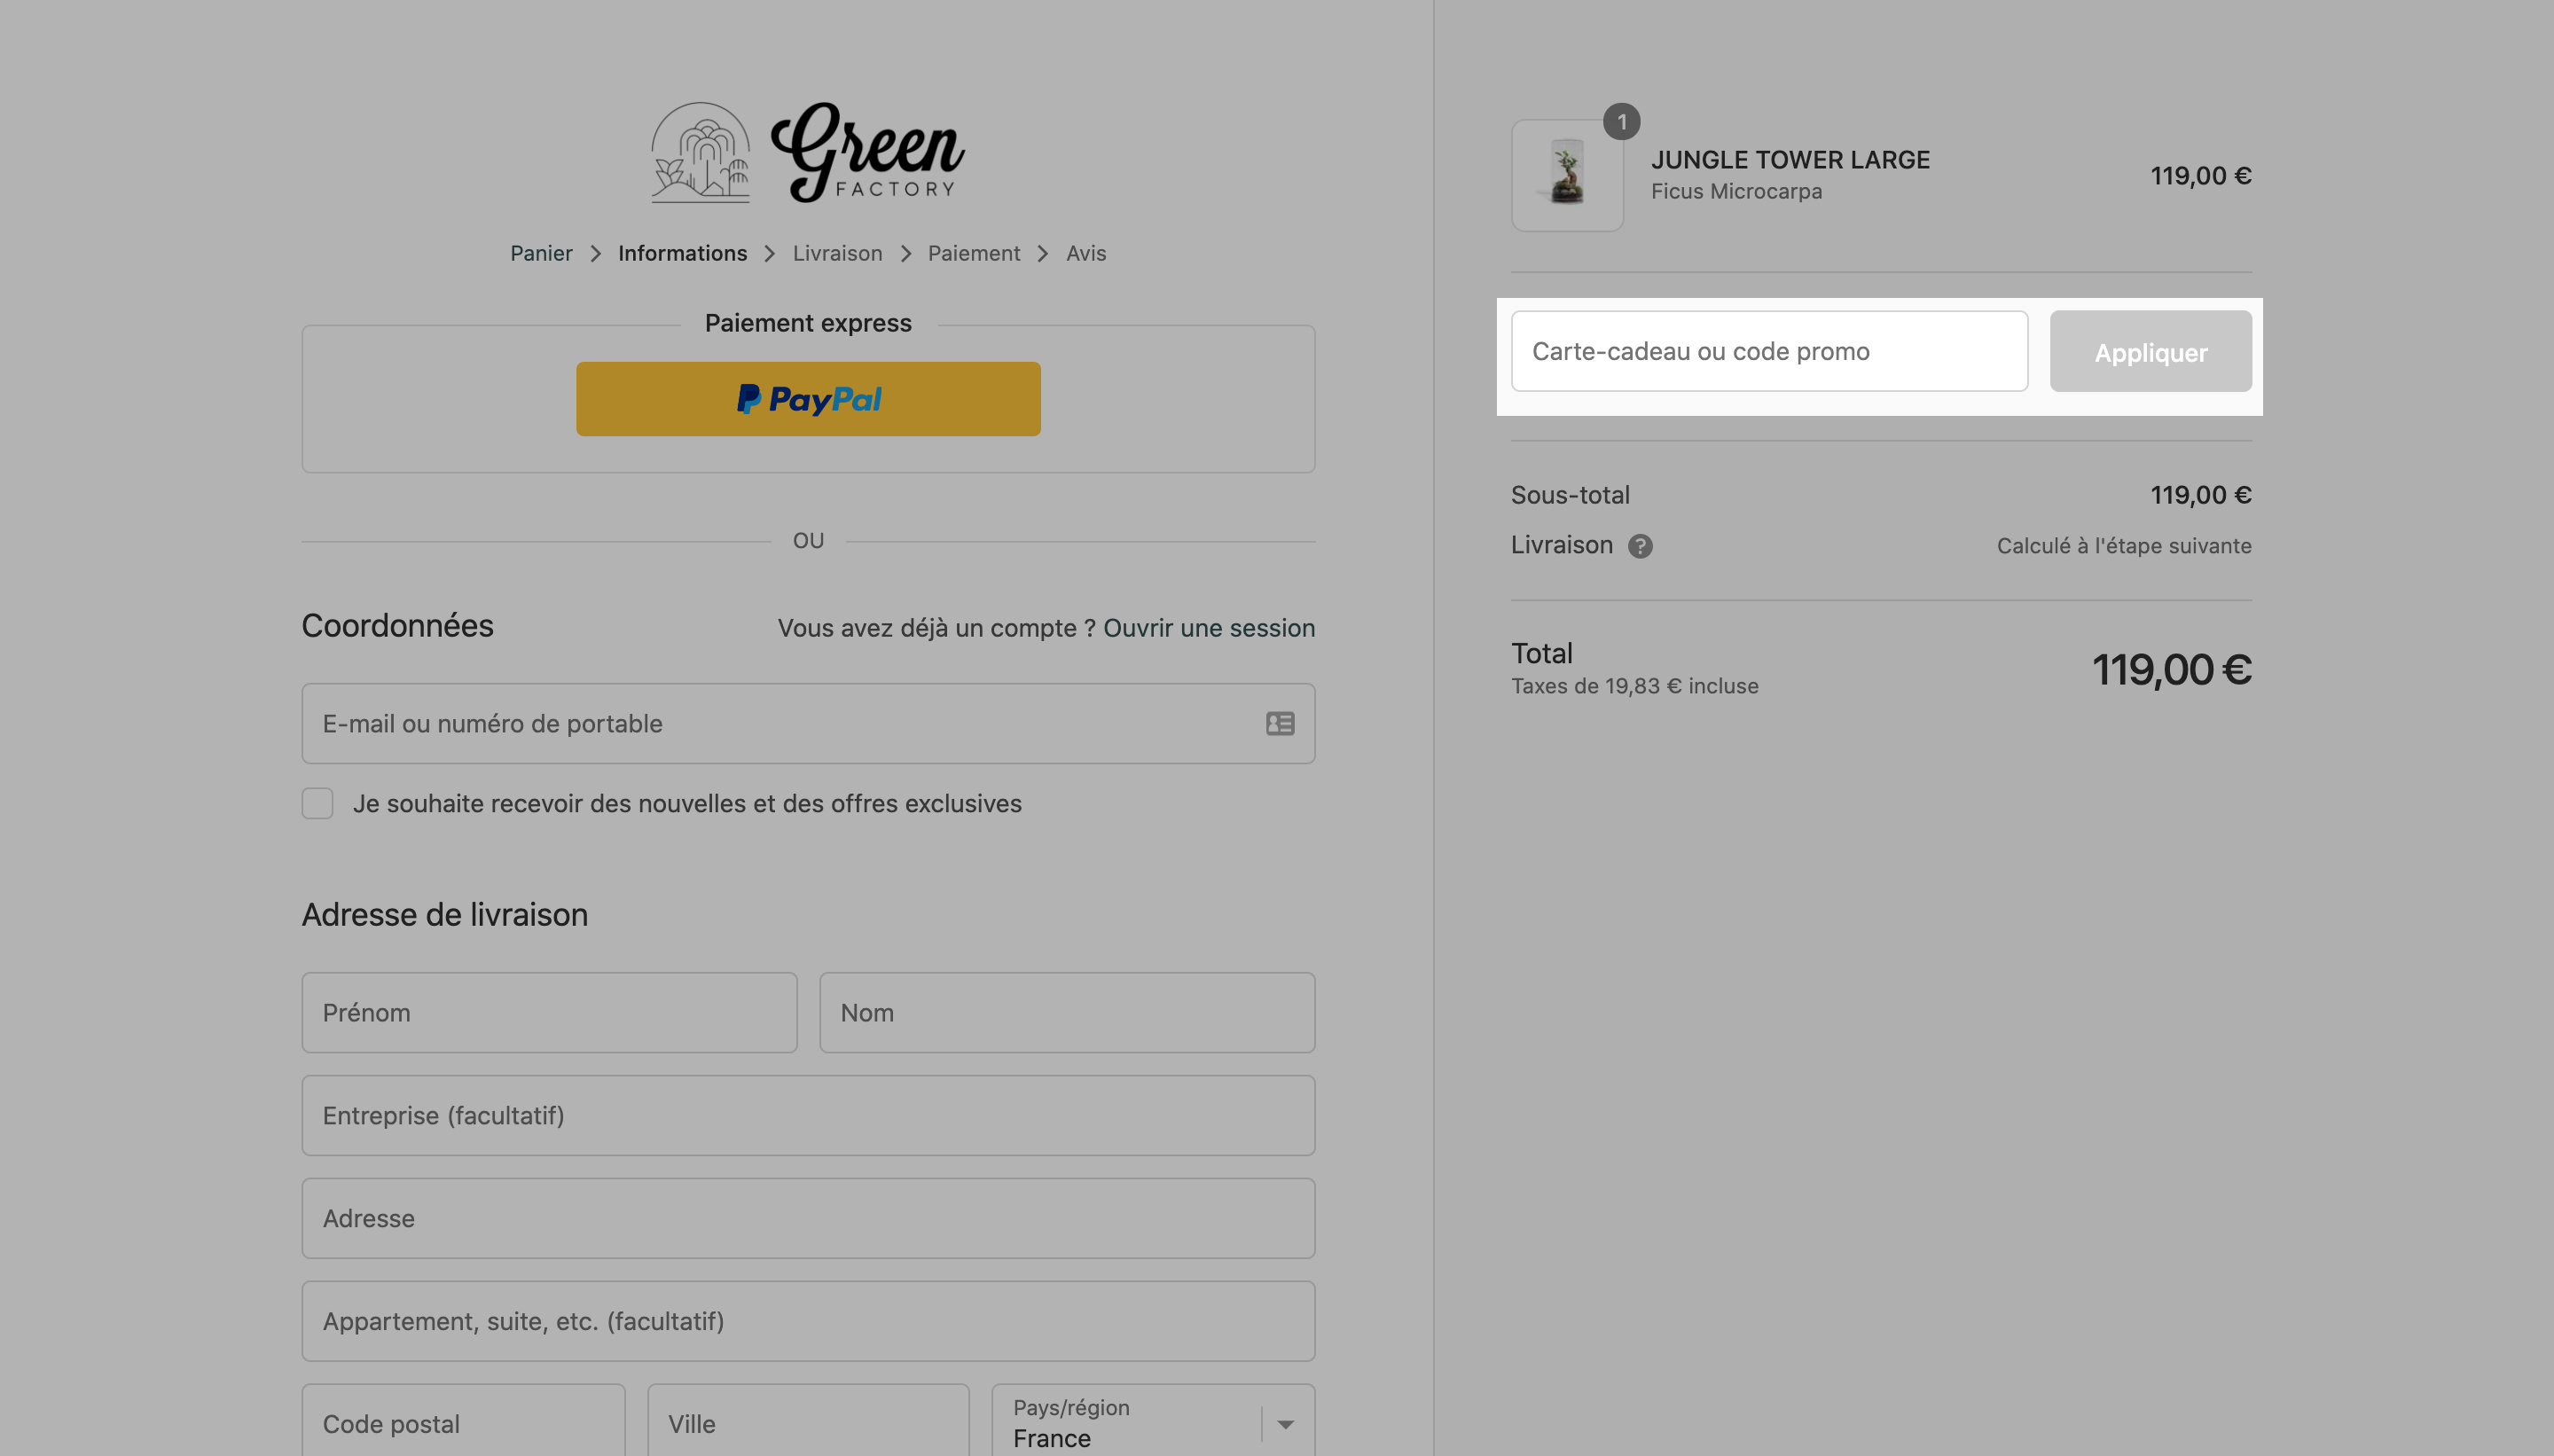Click the Livraison help question mark icon

click(1640, 546)
